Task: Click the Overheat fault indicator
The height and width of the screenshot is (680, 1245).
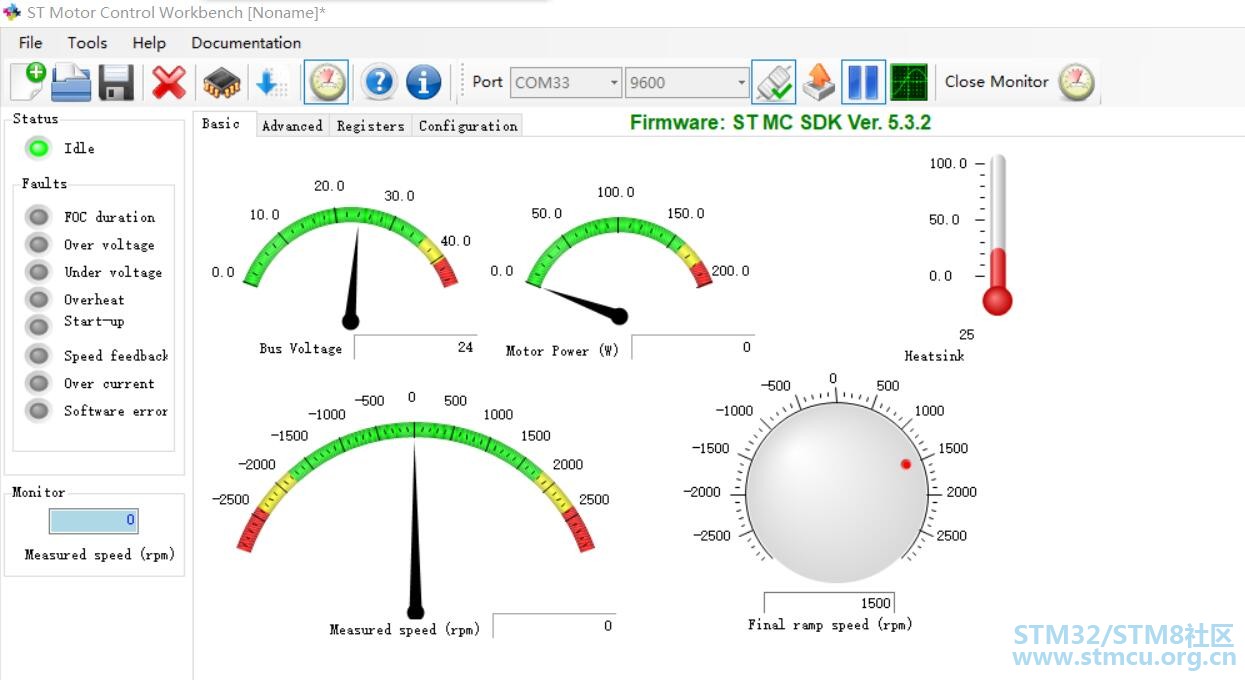Action: (x=38, y=299)
